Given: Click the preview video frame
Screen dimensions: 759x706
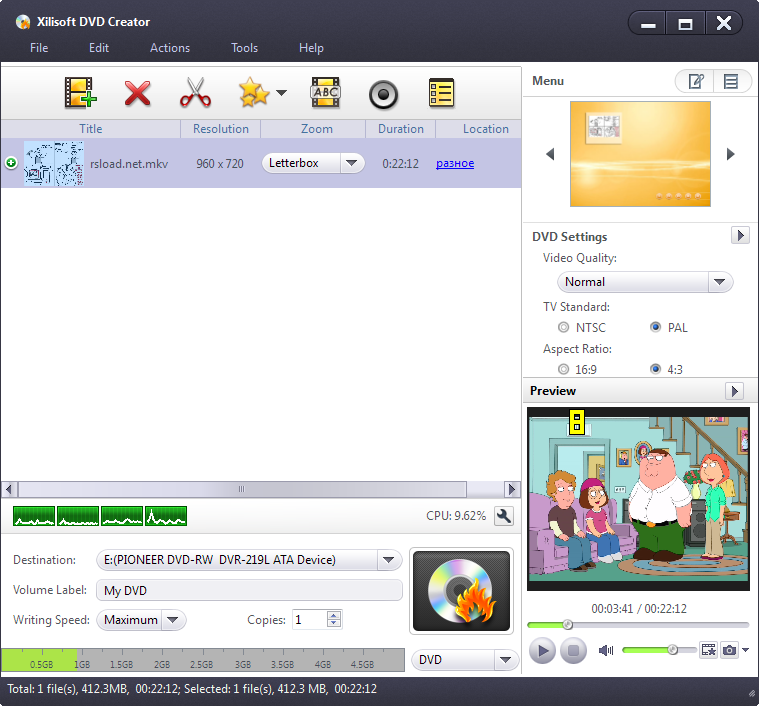Looking at the screenshot, I should tap(638, 499).
